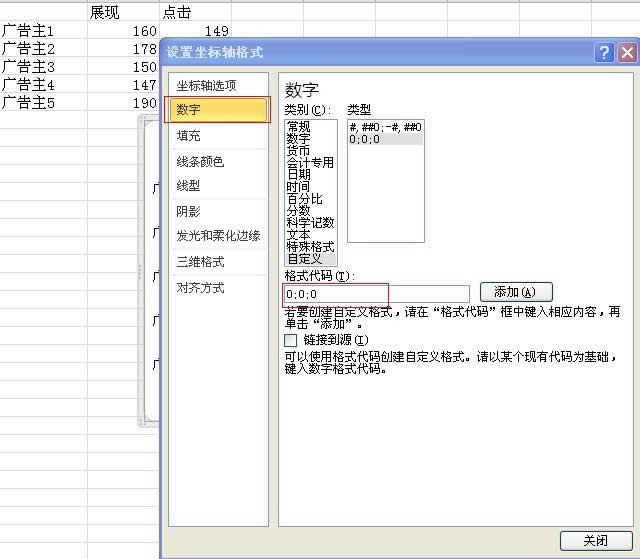Select 自定义 in the category list
Screen dimensions: 640x559
click(x=304, y=259)
